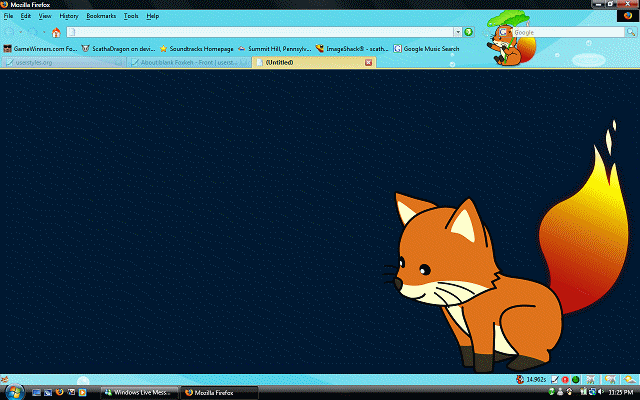Open the Tools menu
This screenshot has height=400, width=640.
tap(131, 16)
